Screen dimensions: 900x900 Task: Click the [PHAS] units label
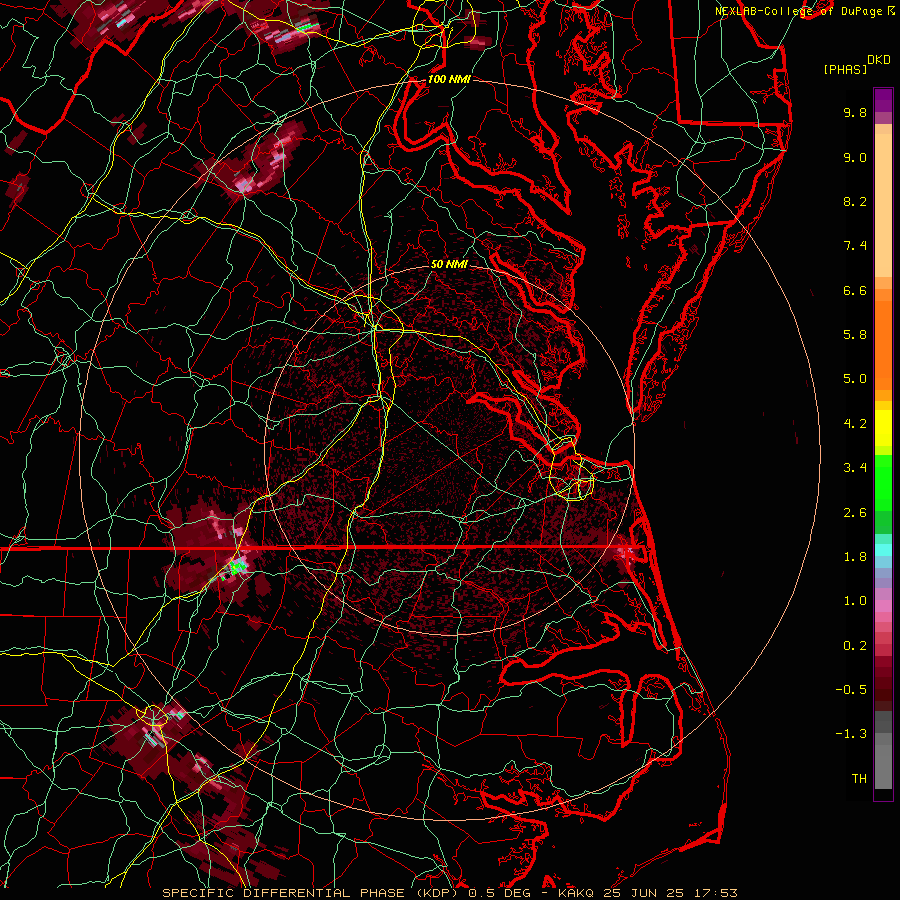pos(845,69)
